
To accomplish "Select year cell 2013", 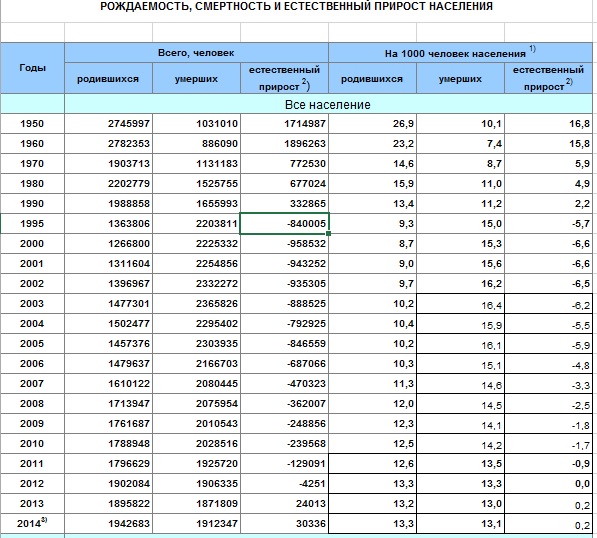I will (x=32, y=503).
